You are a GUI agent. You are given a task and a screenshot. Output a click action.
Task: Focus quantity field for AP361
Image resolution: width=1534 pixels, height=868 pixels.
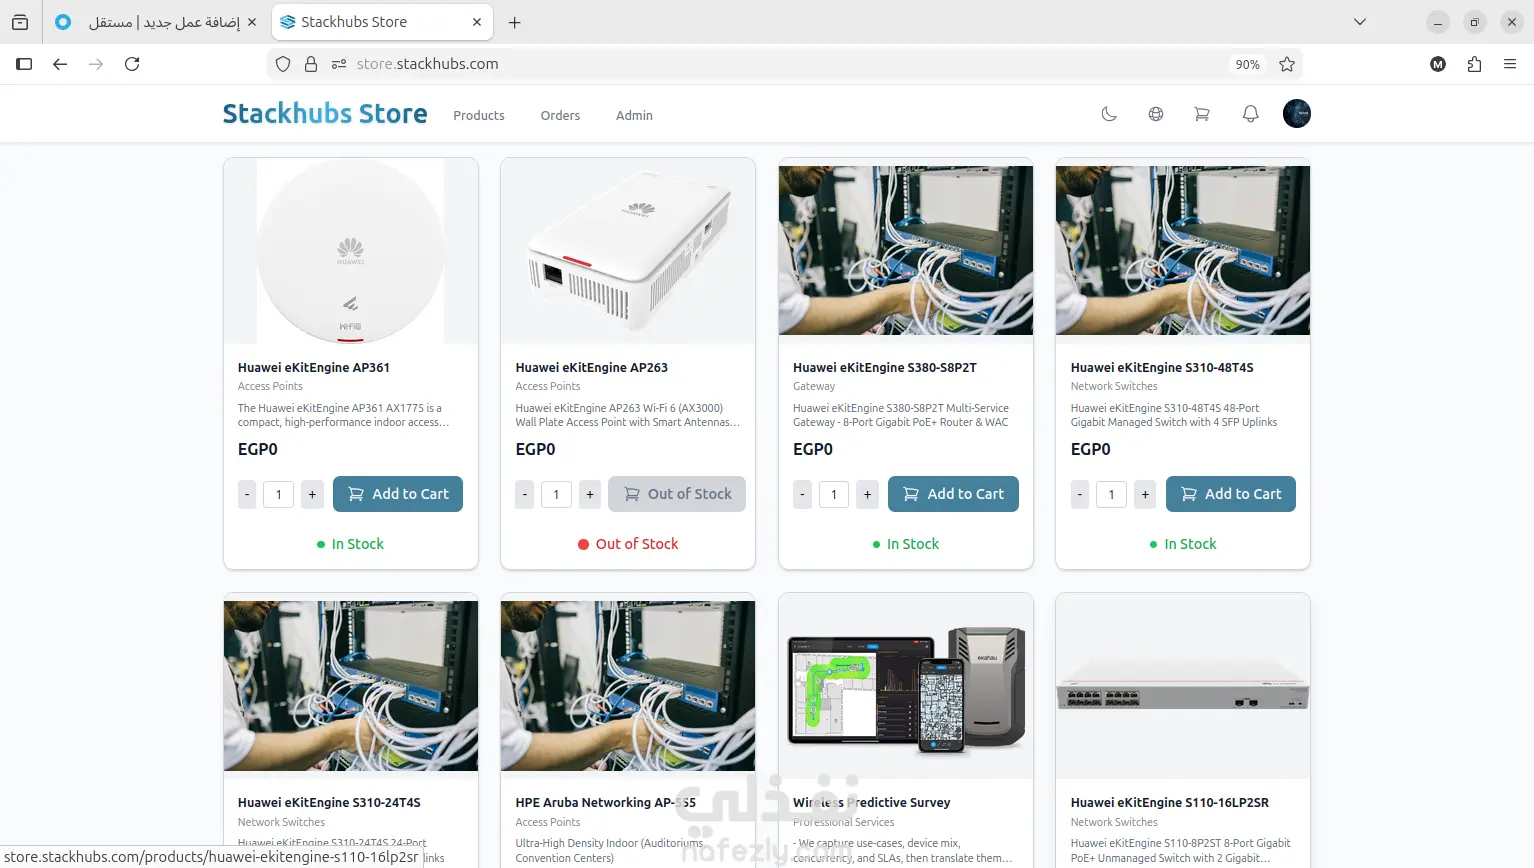click(x=278, y=494)
